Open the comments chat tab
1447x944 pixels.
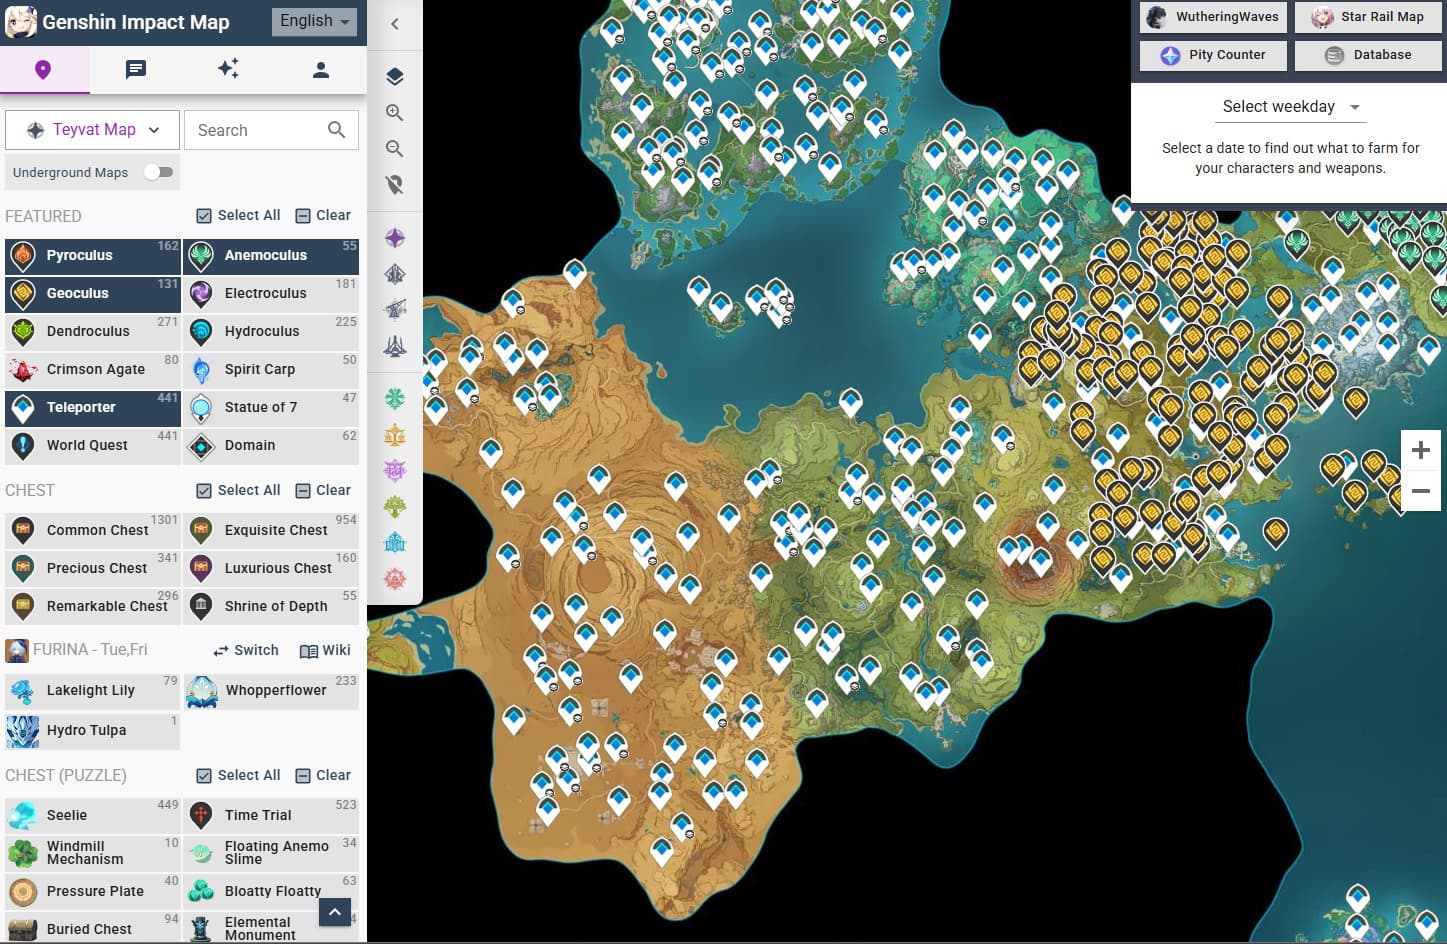136,69
